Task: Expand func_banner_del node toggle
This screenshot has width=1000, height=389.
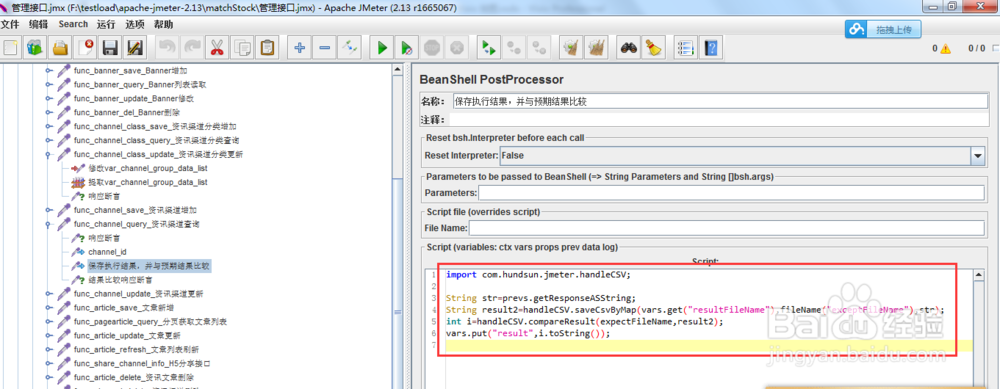Action: click(x=48, y=112)
